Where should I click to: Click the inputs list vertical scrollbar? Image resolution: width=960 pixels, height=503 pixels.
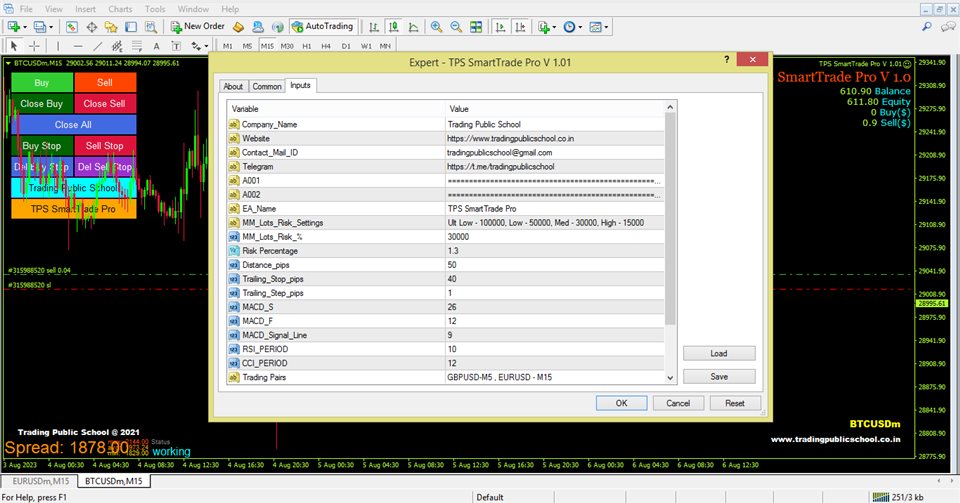click(x=670, y=219)
